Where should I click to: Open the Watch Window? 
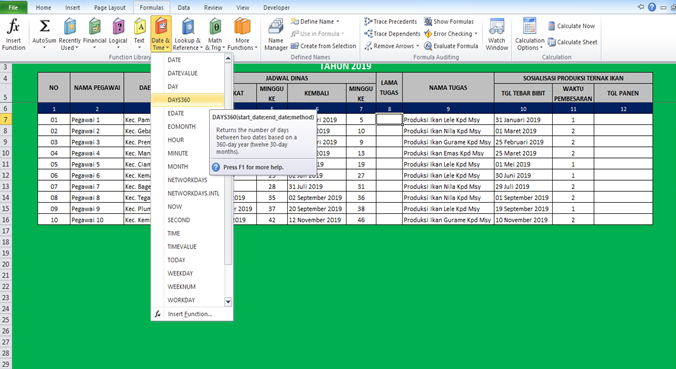497,35
